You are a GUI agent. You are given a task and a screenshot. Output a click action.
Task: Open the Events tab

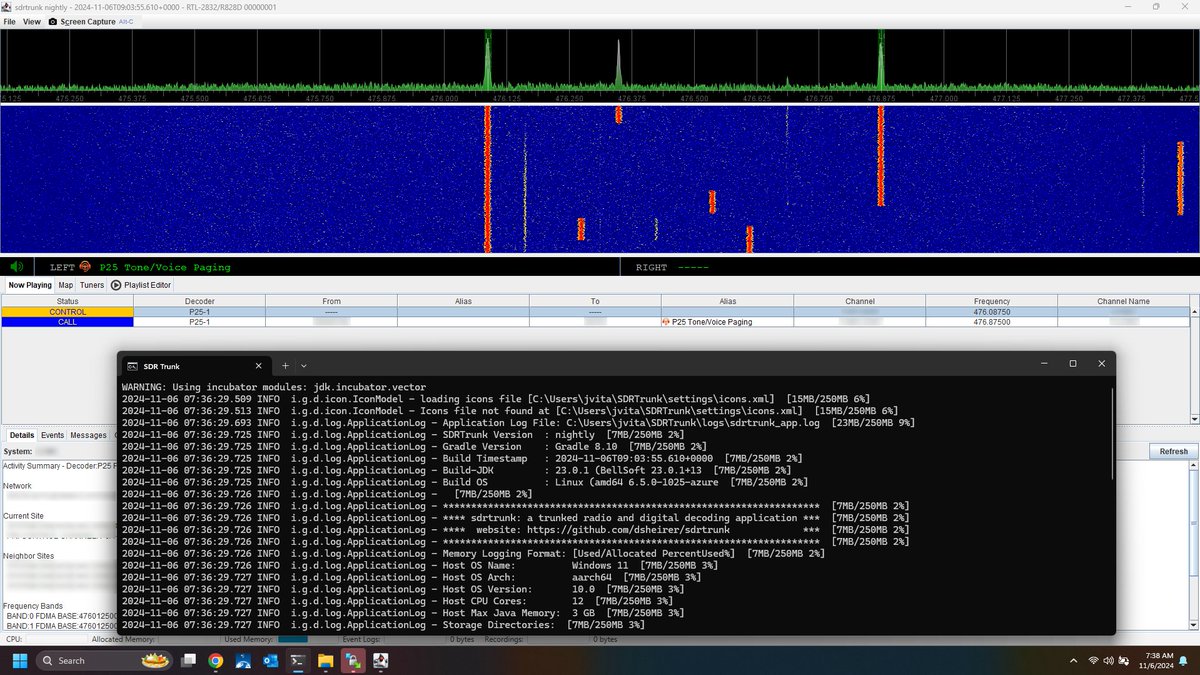(x=52, y=435)
